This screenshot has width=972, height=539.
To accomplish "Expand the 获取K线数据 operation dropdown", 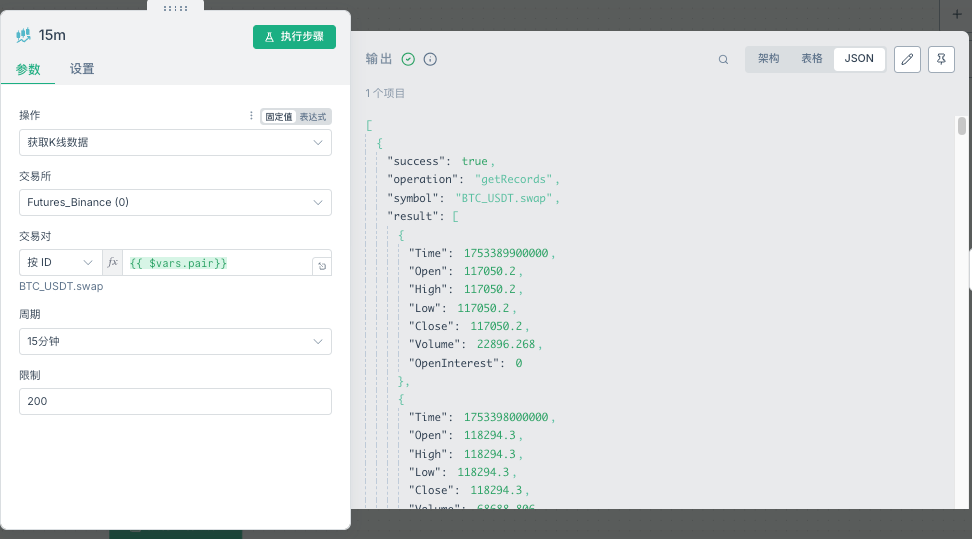I will coord(175,142).
